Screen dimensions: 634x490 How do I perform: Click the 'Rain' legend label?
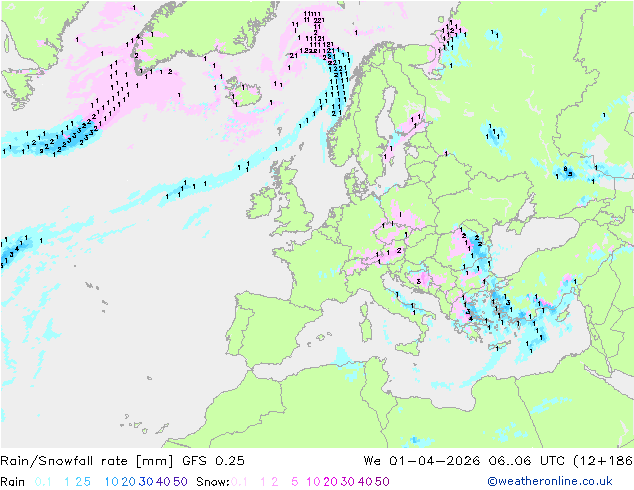13,482
